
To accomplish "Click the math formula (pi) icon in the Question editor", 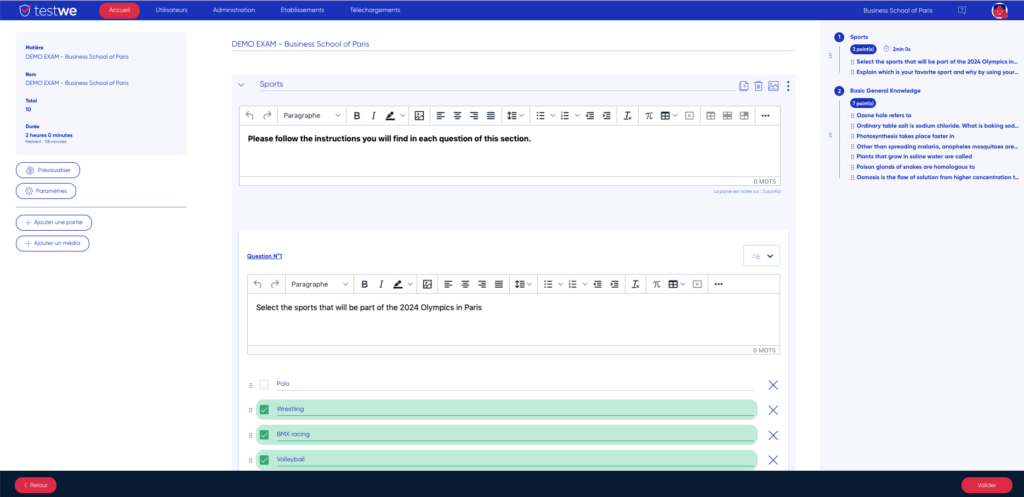I will (x=655, y=284).
